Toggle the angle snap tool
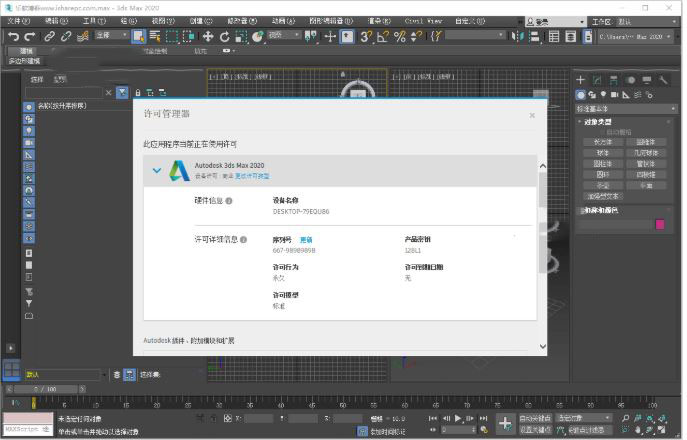 [383, 36]
